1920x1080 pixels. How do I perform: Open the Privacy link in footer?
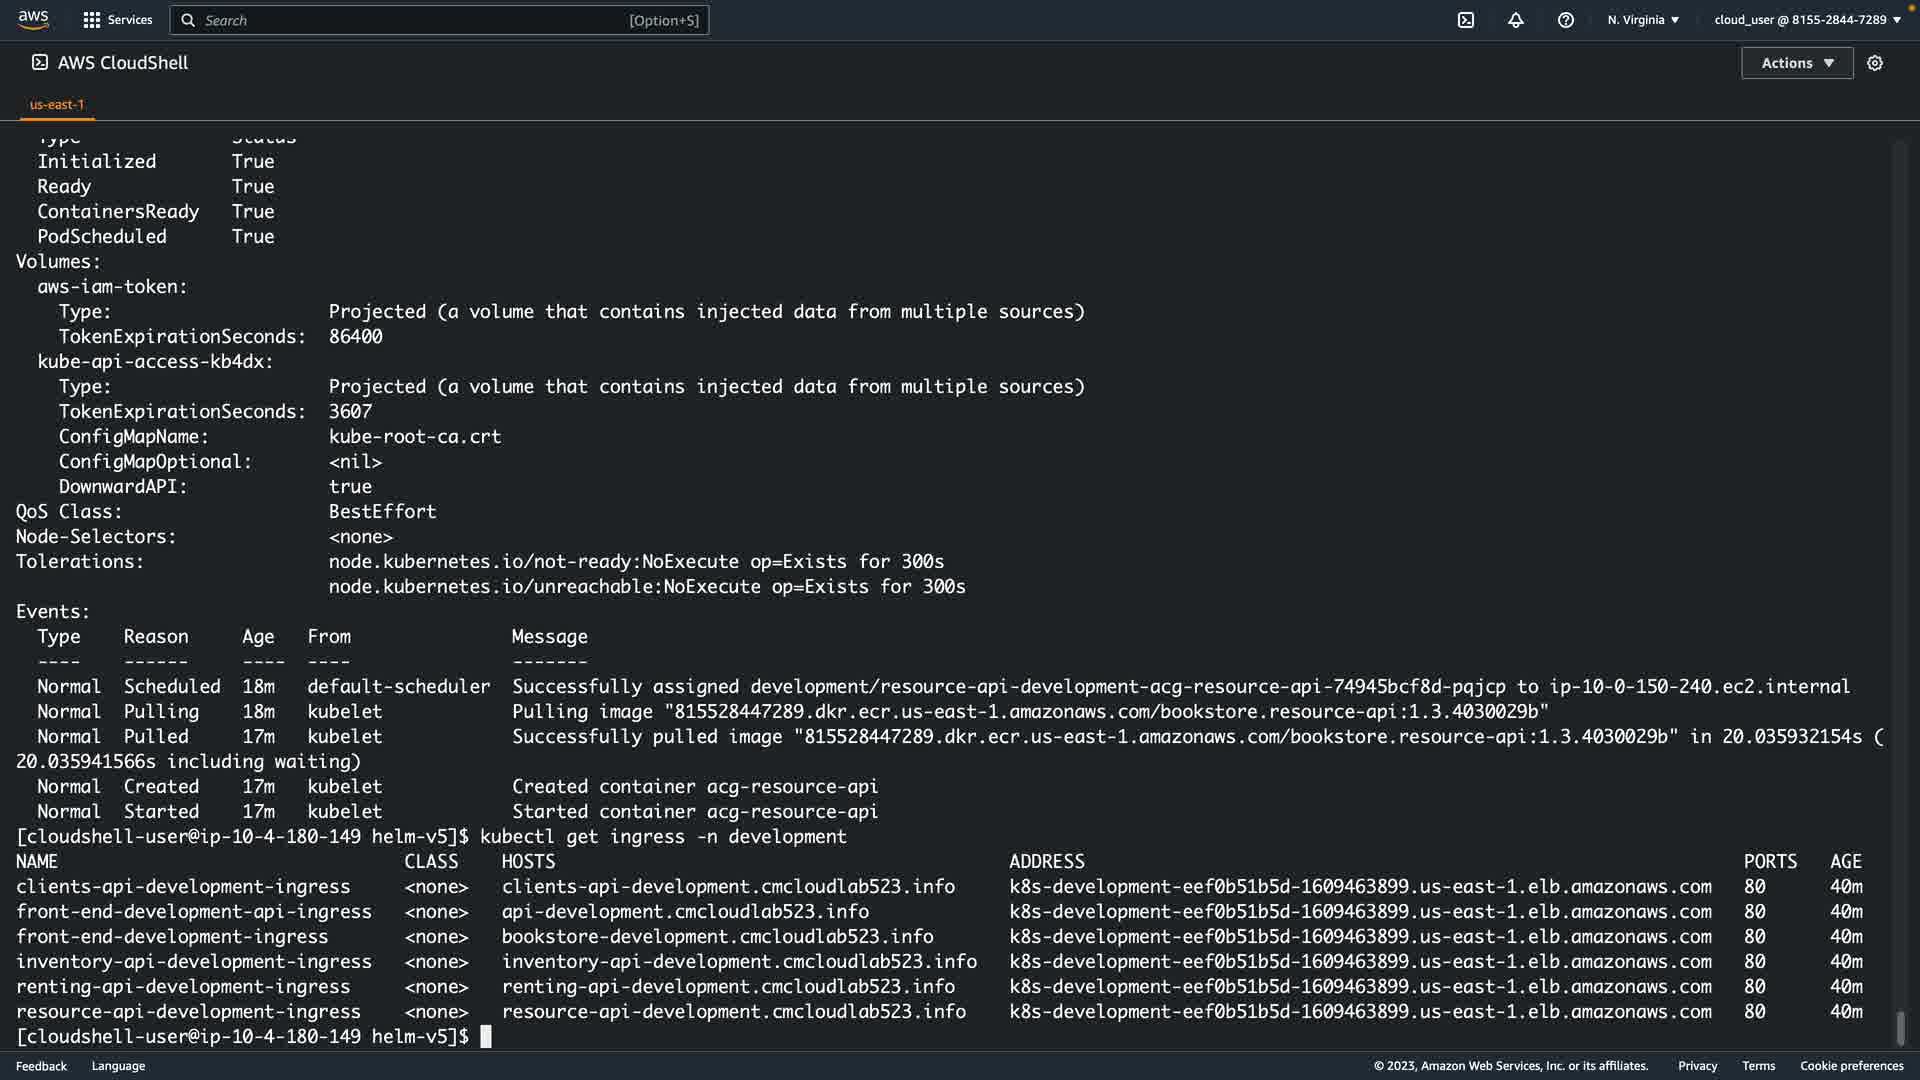[1697, 1066]
